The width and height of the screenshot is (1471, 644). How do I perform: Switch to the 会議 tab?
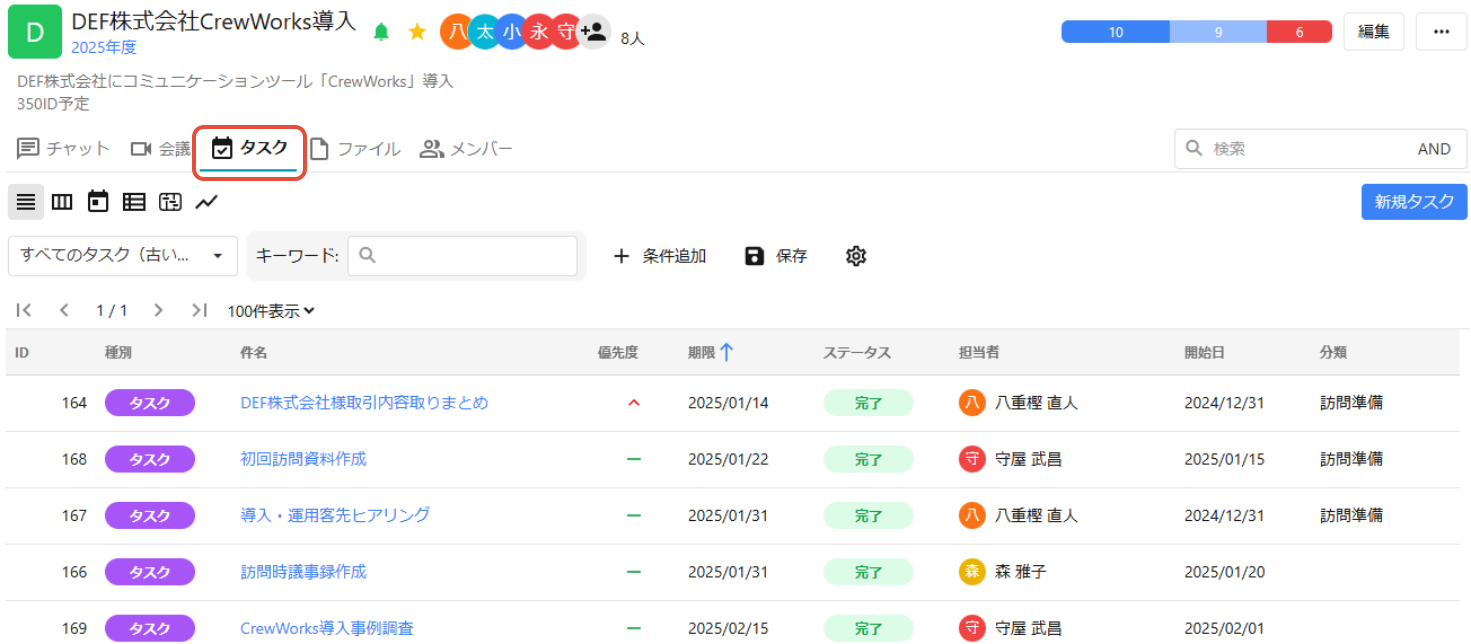160,149
